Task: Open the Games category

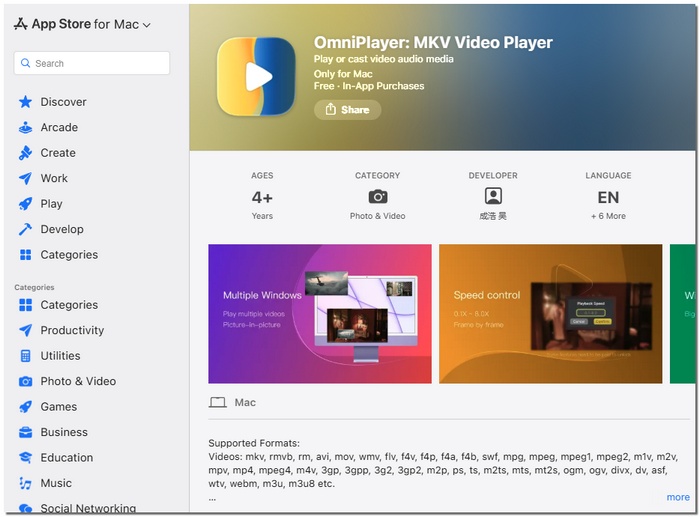Action: tap(58, 407)
